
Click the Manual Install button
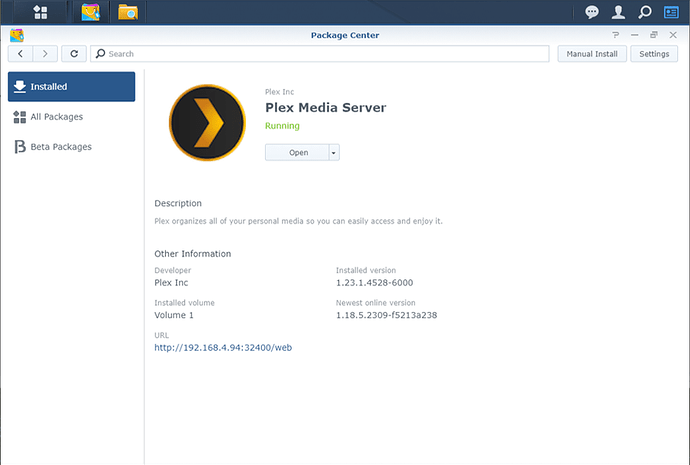pos(592,54)
